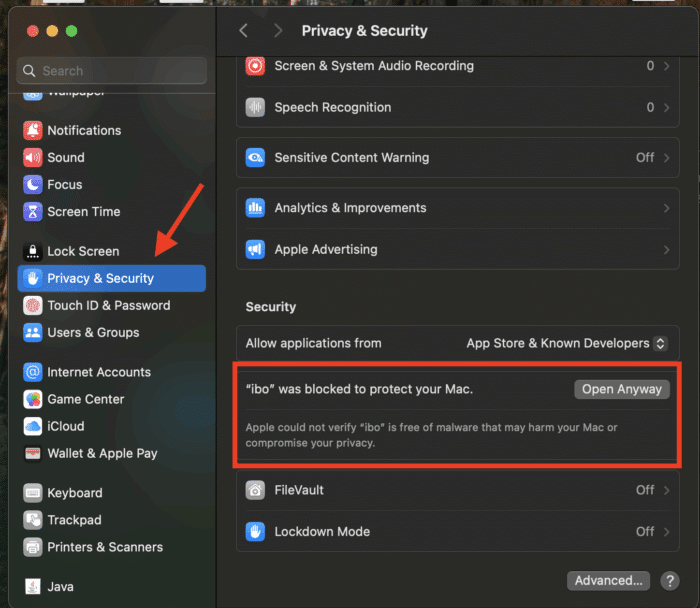Click into the Search field

coord(112,71)
